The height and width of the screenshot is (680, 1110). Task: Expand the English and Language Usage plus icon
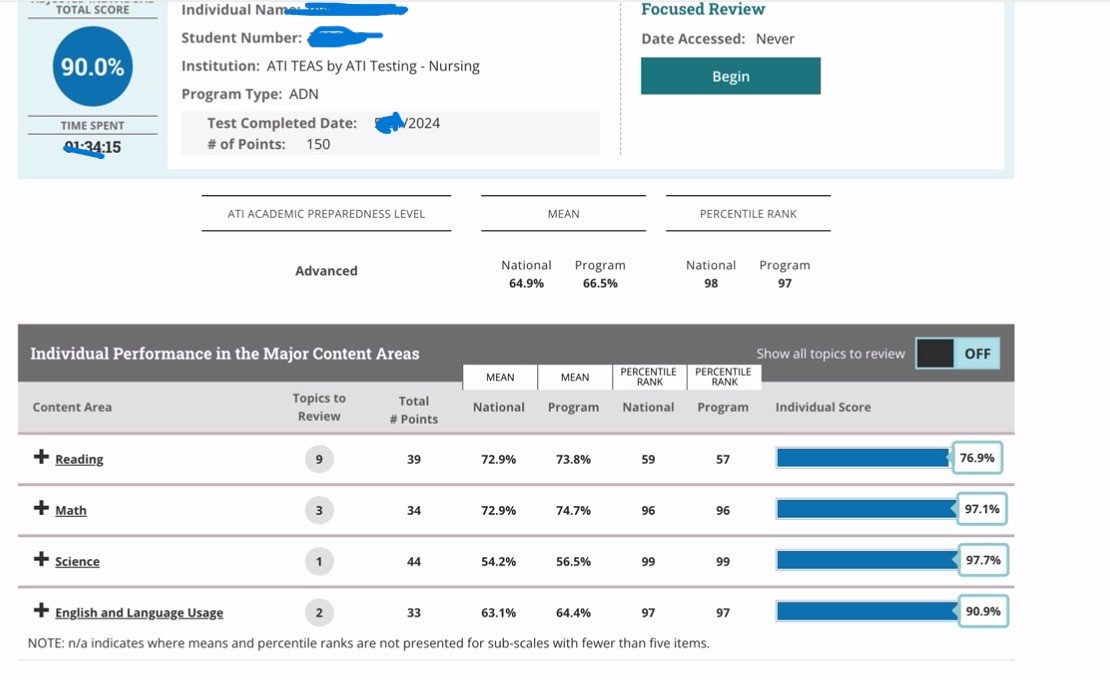pos(41,610)
